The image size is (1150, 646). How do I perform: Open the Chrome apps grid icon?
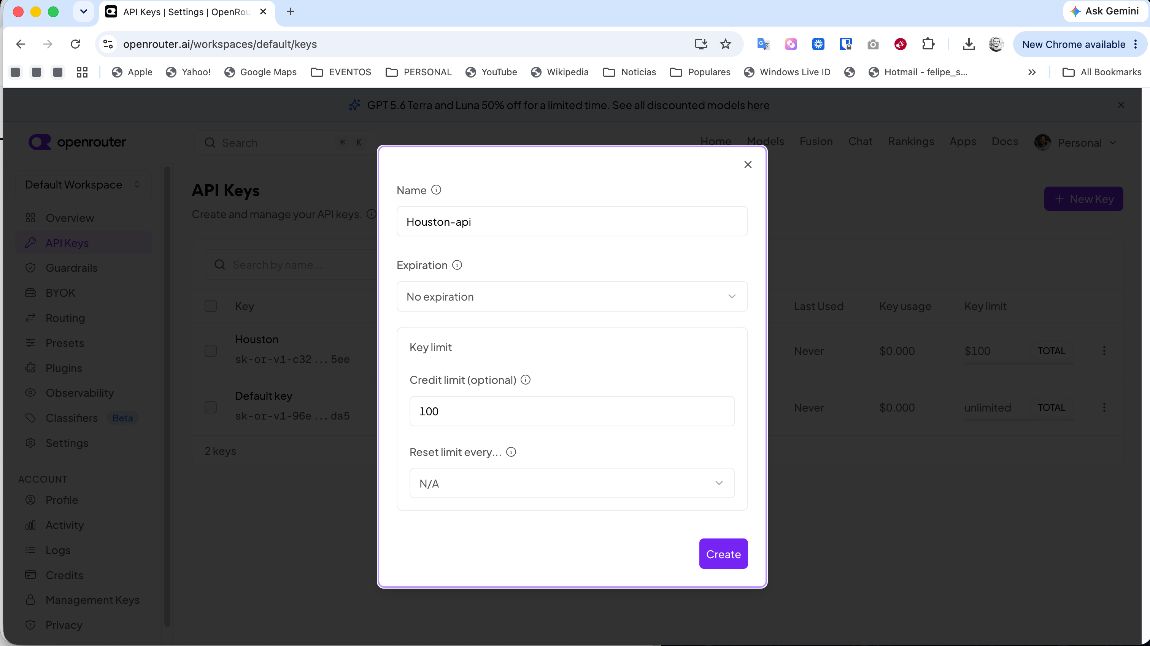[x=82, y=72]
